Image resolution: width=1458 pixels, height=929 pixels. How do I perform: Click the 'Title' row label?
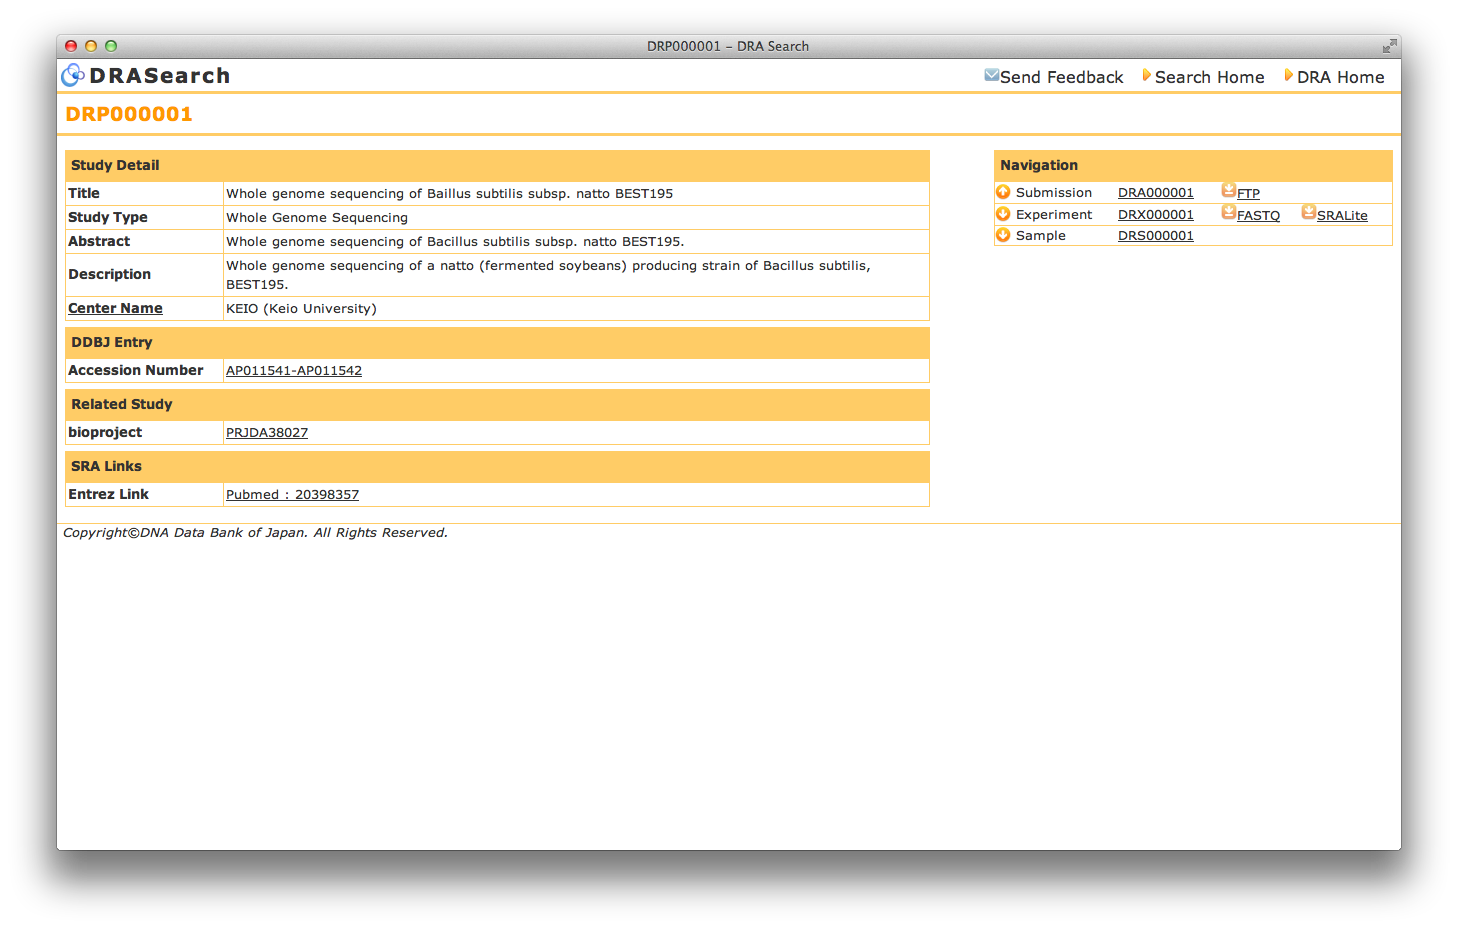pos(84,193)
